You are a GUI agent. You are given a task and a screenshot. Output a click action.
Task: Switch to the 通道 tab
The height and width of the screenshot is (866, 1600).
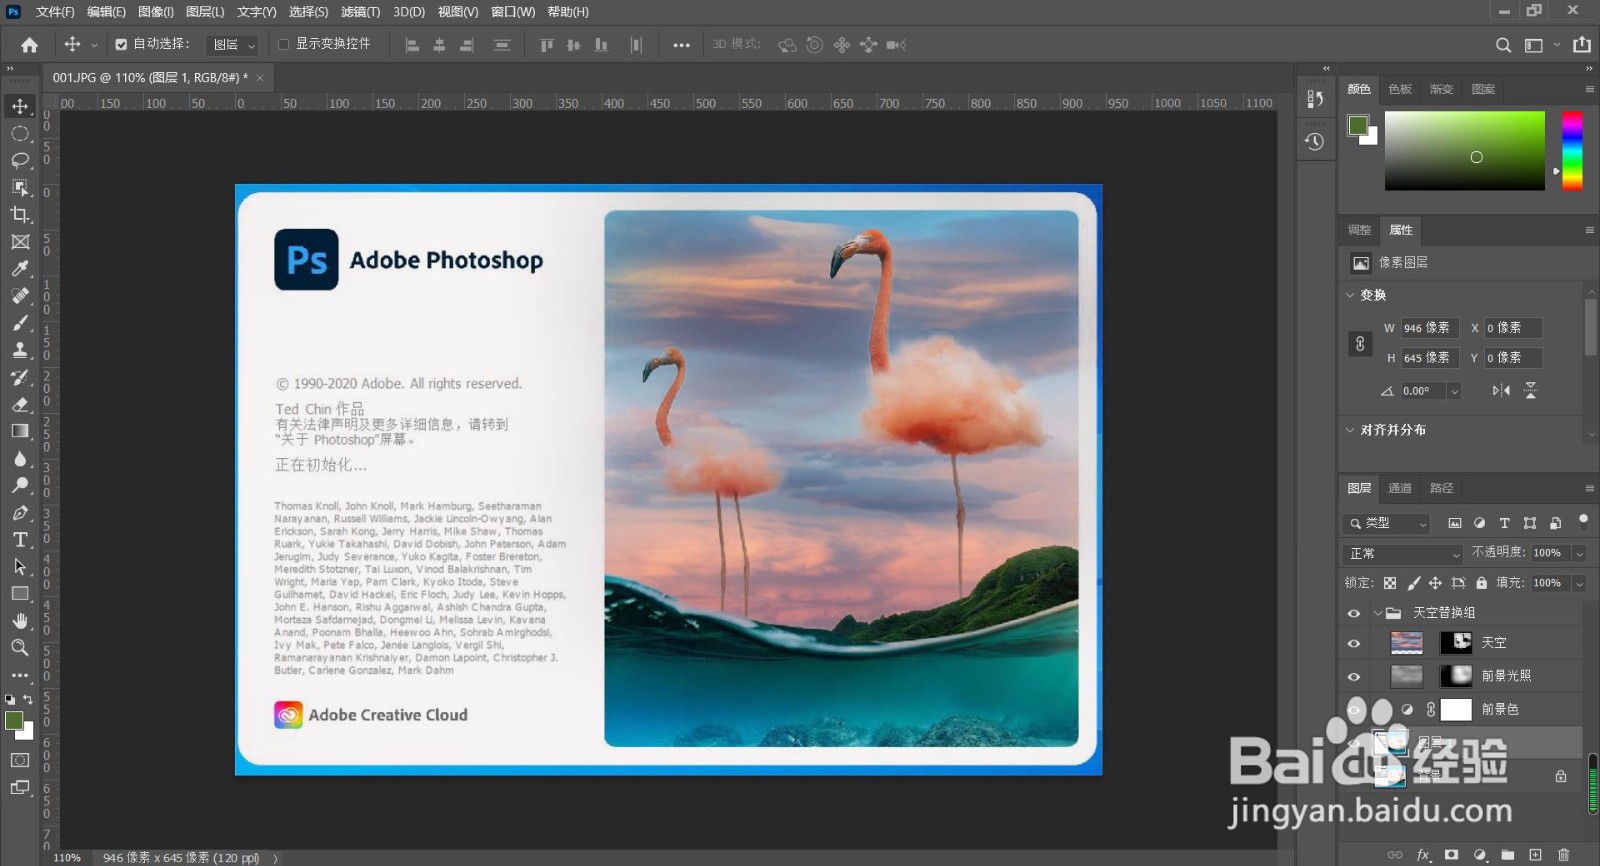tap(1400, 488)
